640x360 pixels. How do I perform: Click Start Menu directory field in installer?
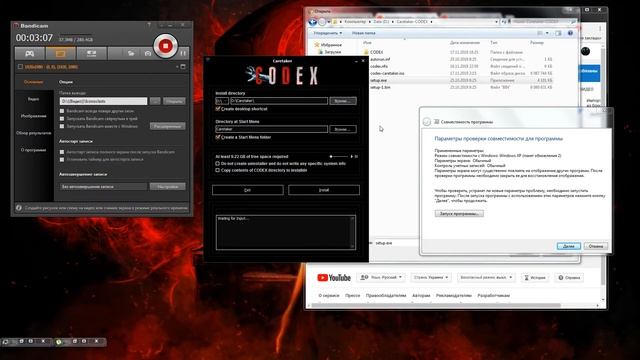[271, 129]
